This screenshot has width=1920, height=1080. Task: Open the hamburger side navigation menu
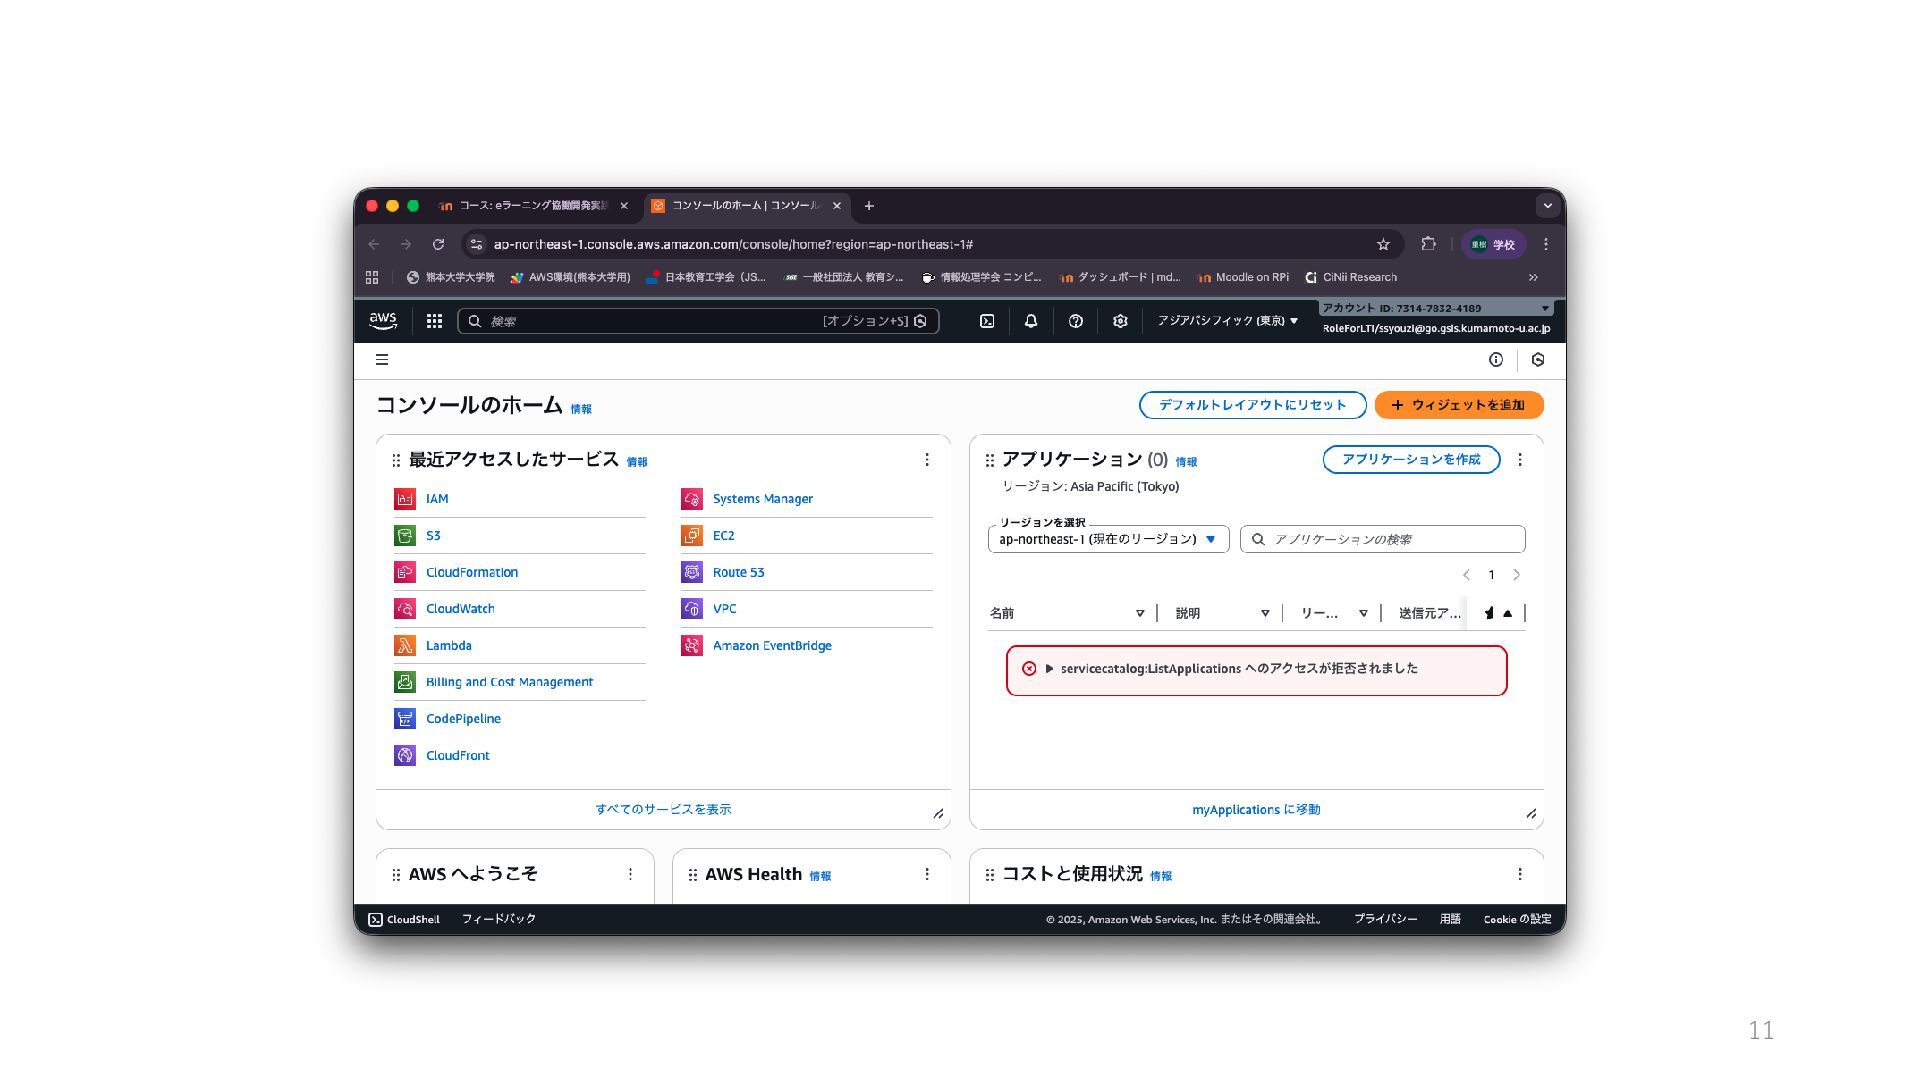coord(382,360)
